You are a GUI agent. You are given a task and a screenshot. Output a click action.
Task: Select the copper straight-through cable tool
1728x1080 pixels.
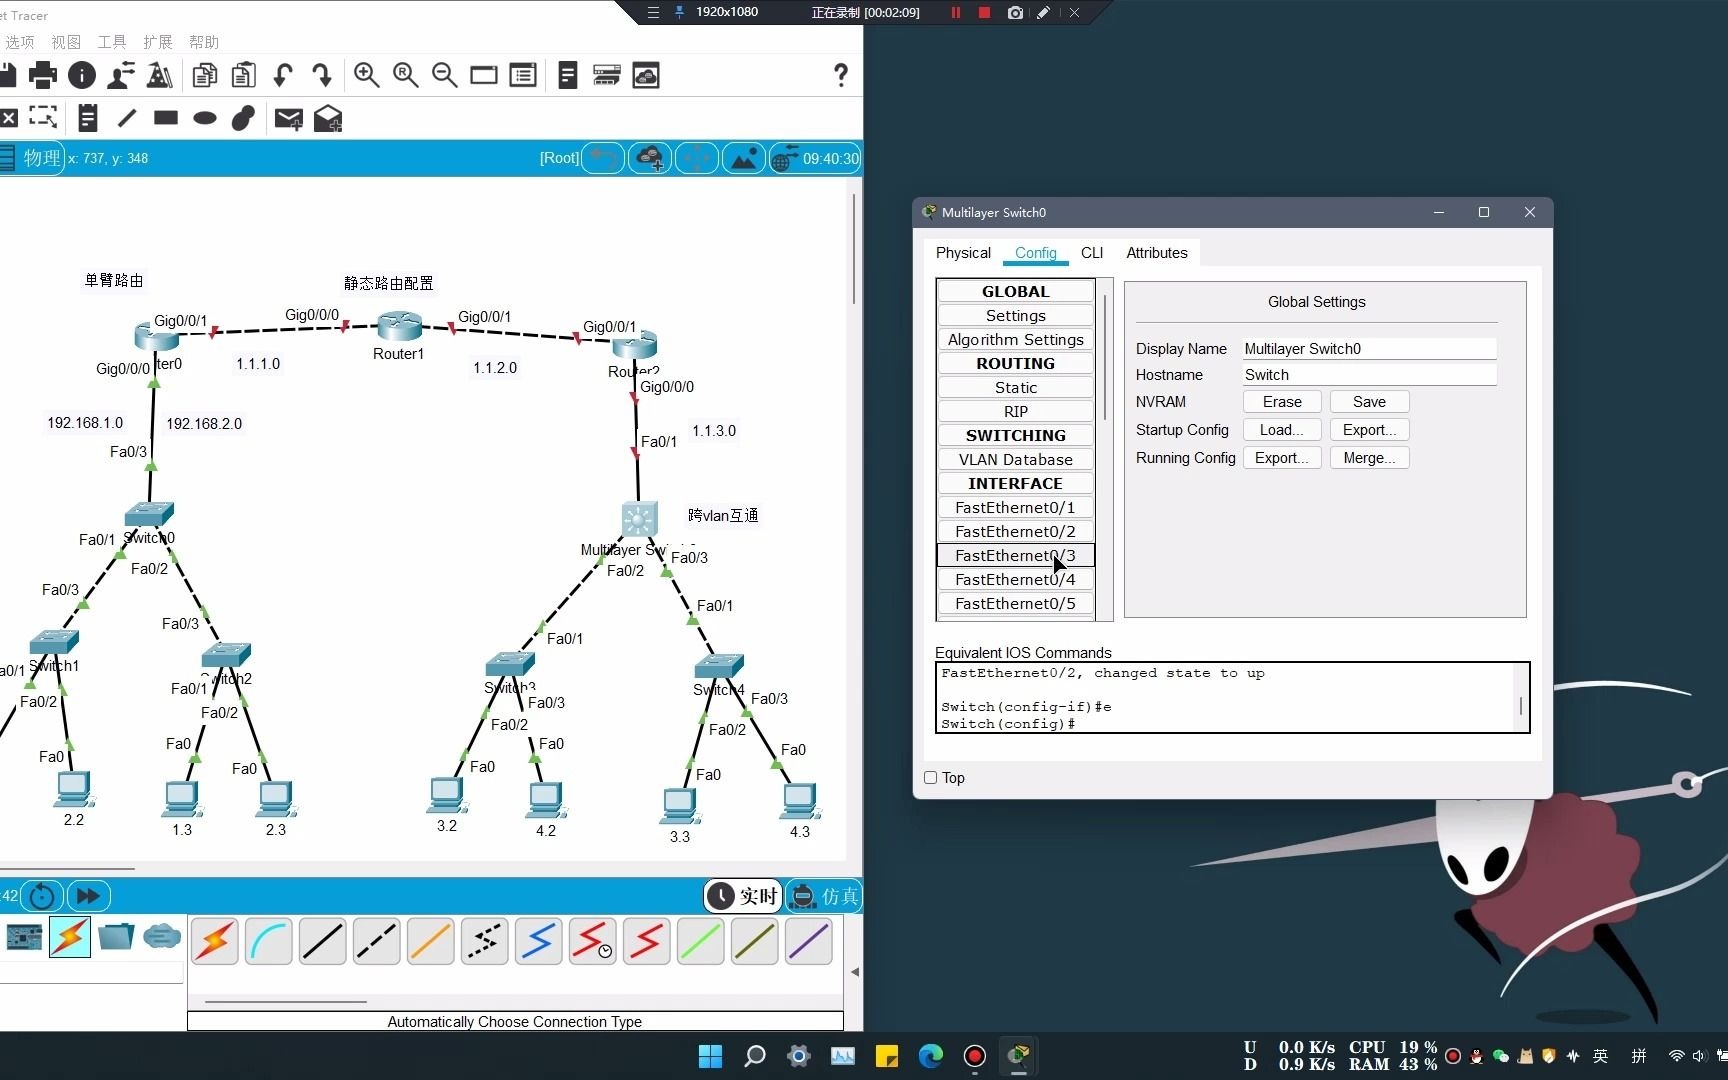(x=322, y=941)
